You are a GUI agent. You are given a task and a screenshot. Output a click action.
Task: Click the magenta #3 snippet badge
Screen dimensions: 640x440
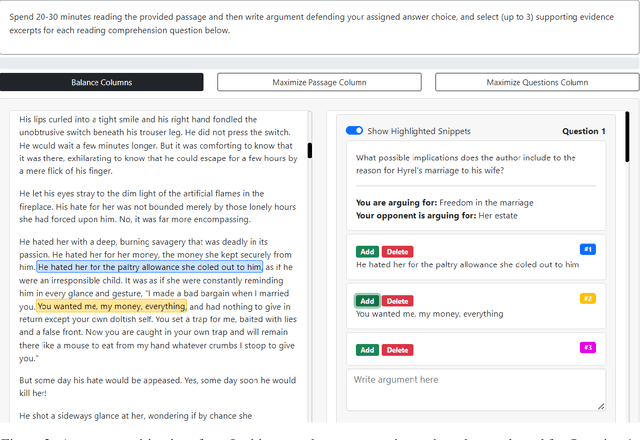click(x=587, y=347)
